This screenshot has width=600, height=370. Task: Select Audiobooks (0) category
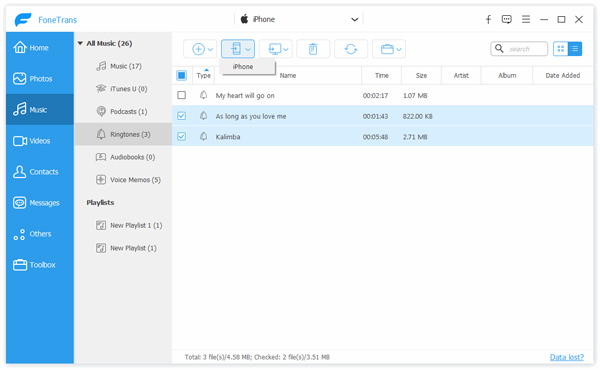point(123,157)
